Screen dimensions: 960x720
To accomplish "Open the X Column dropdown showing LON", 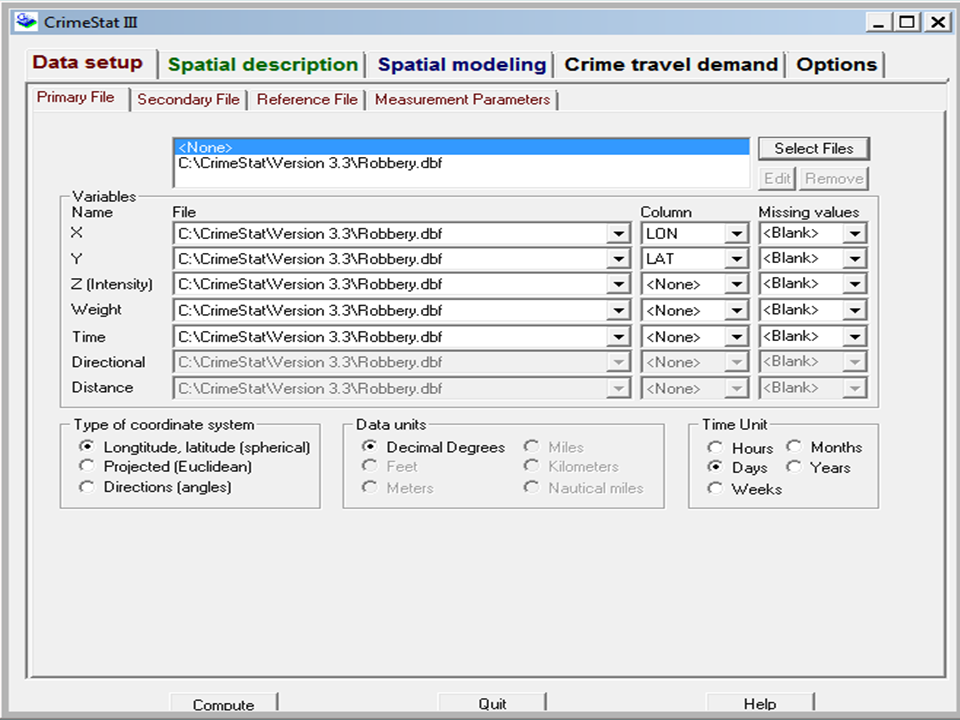I will coord(737,234).
